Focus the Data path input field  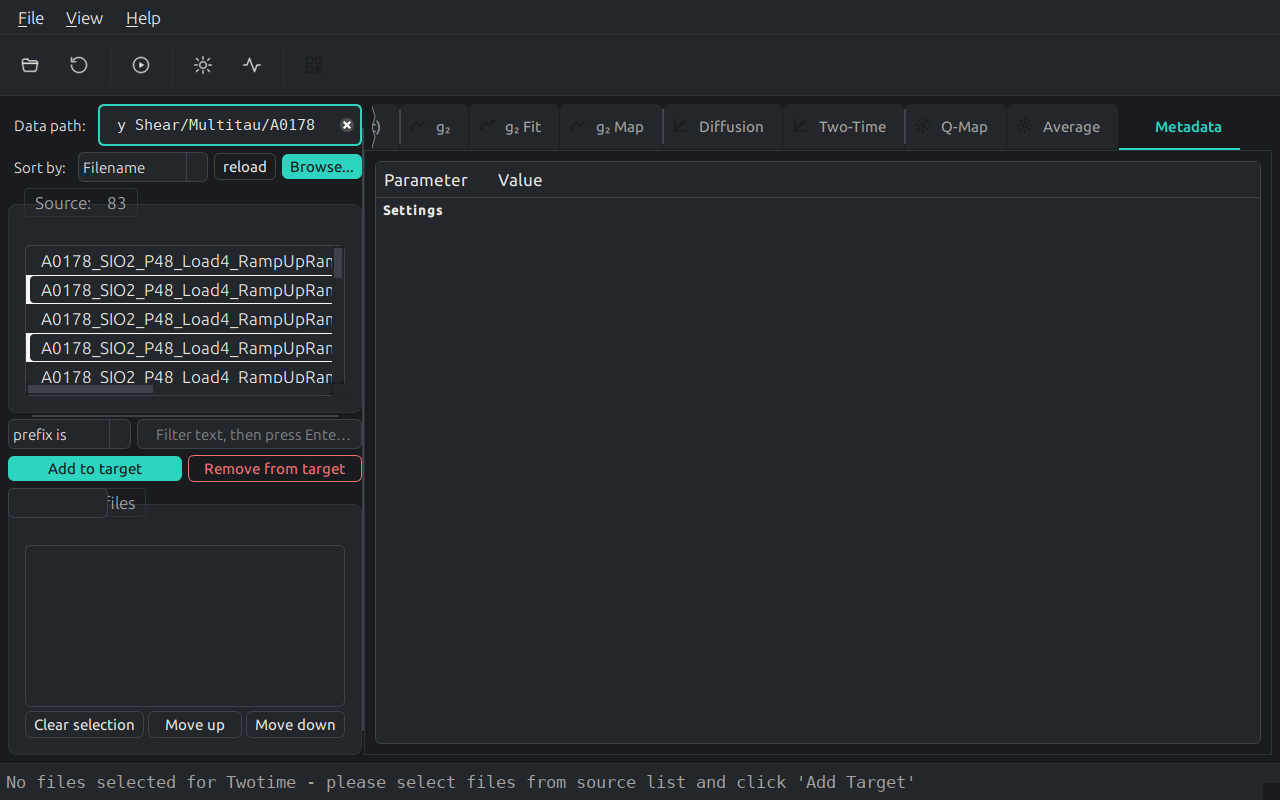coord(230,125)
